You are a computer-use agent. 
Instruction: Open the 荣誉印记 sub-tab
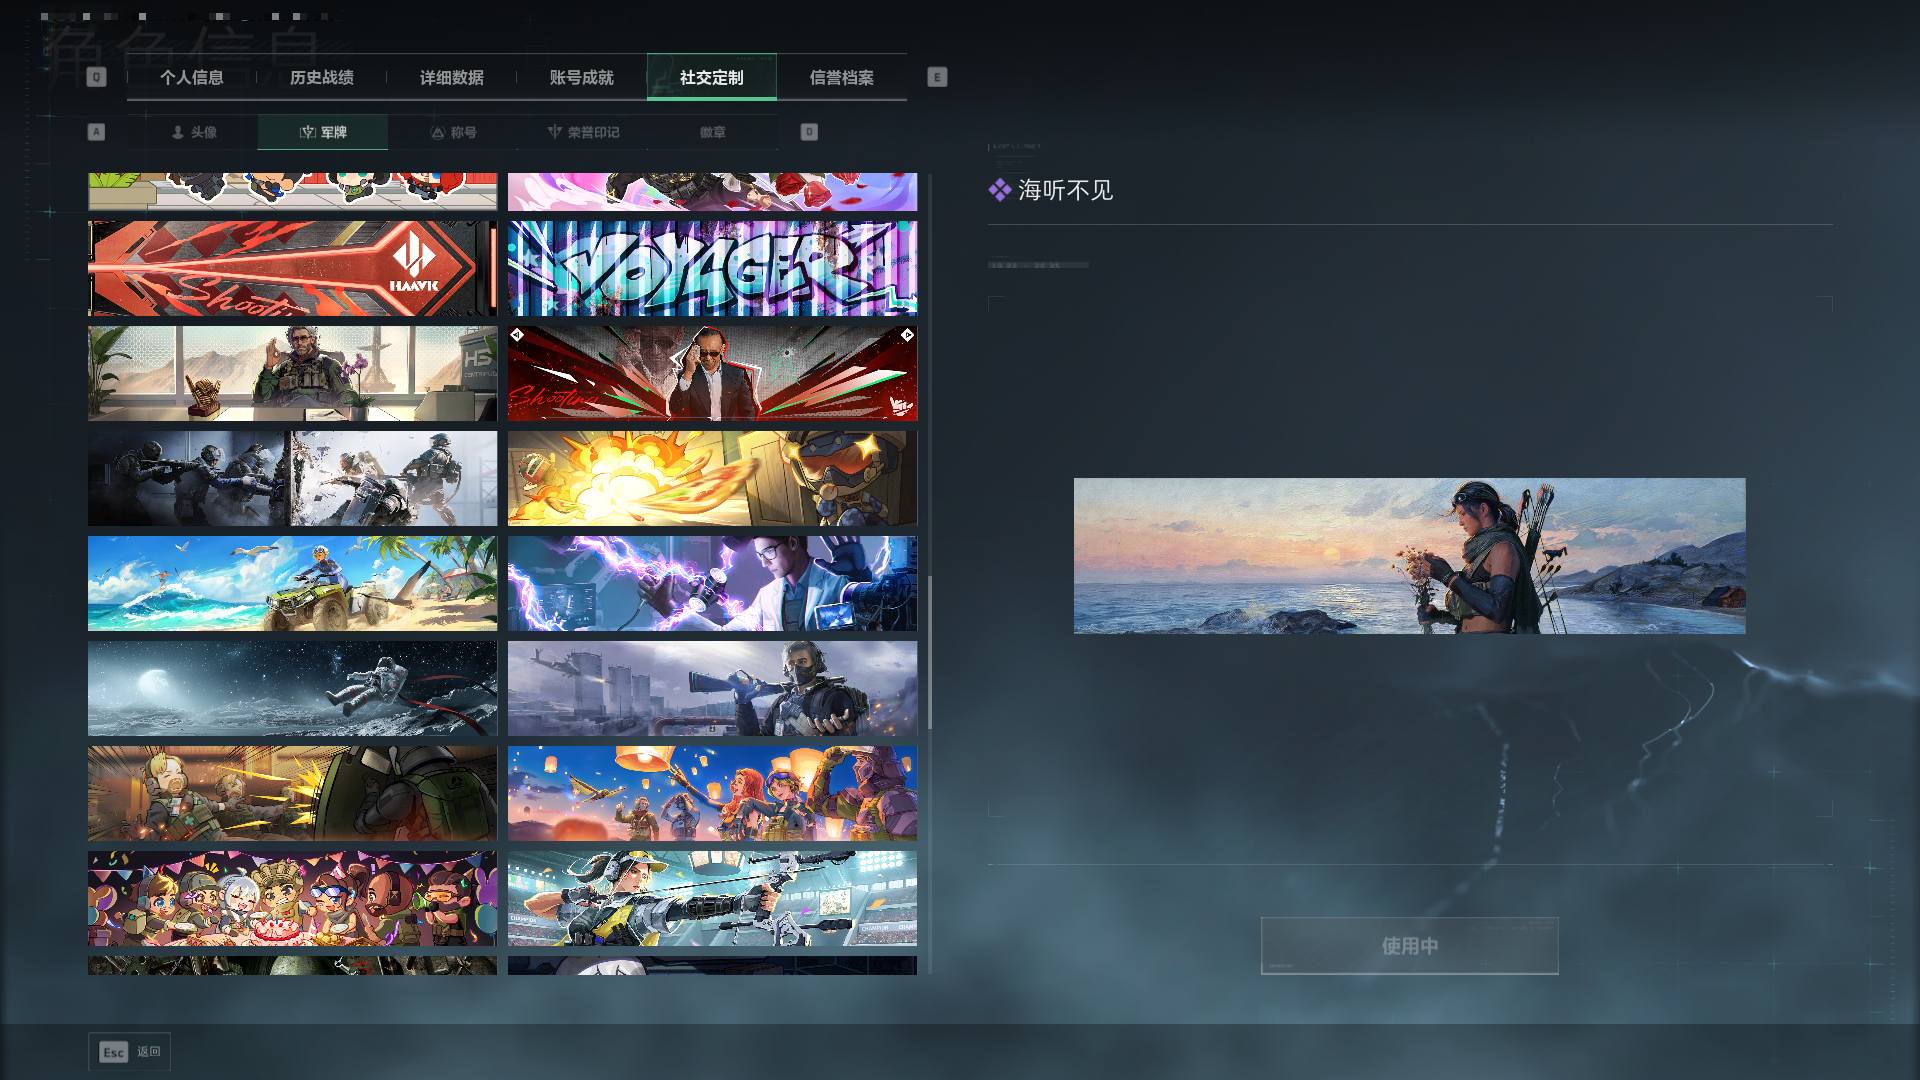583,132
